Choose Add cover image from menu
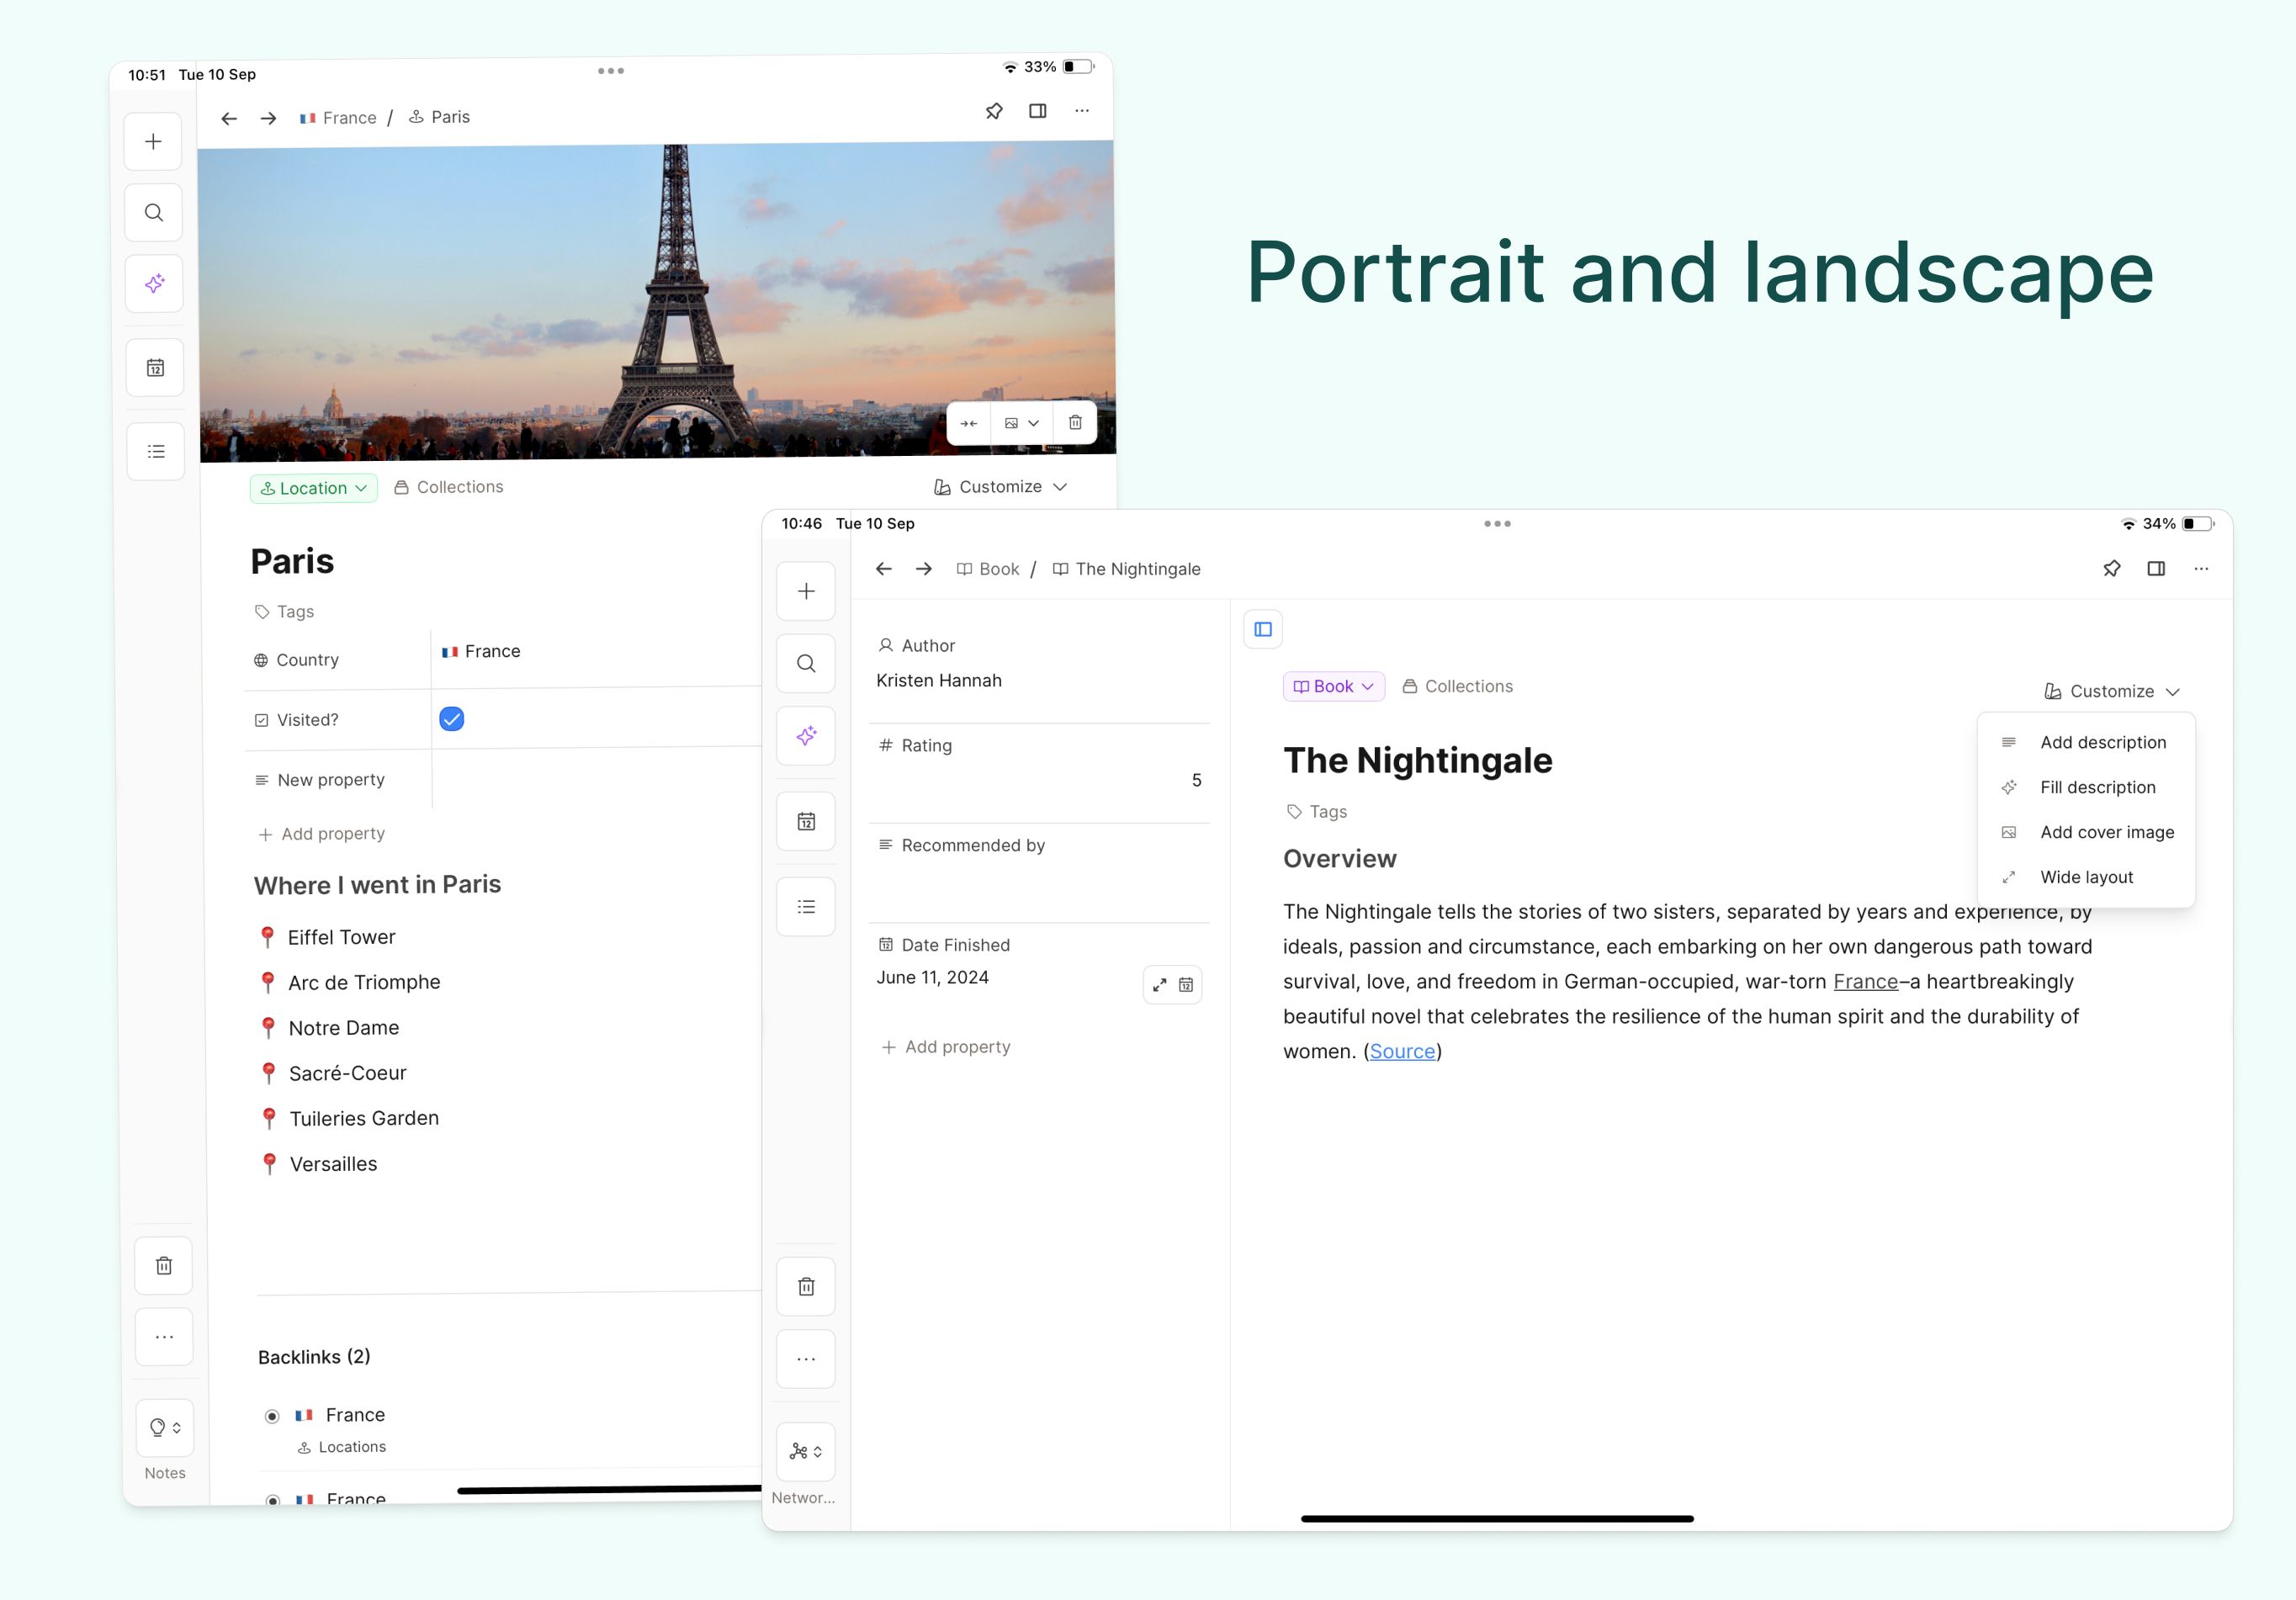 coord(2106,832)
